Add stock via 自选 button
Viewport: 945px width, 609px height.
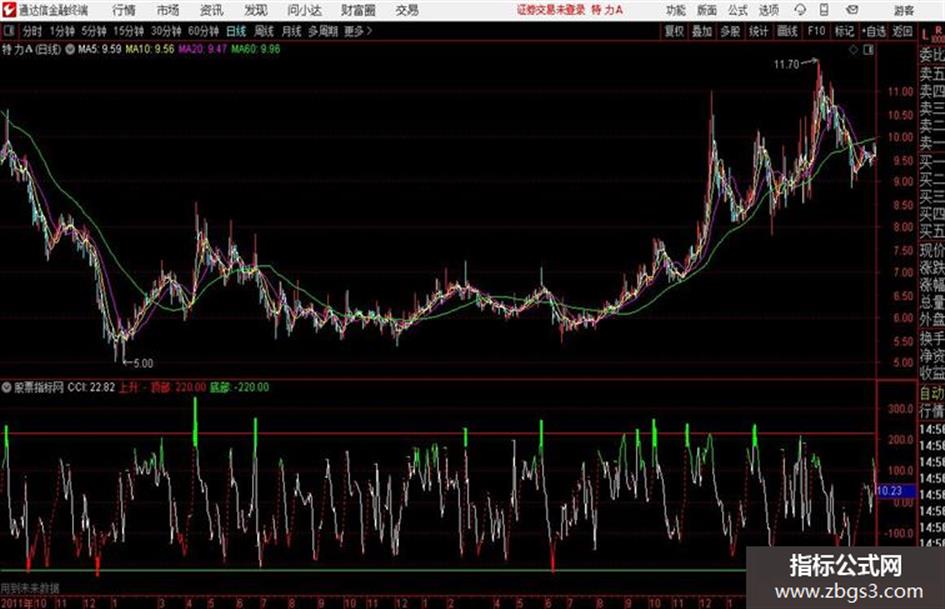874,31
